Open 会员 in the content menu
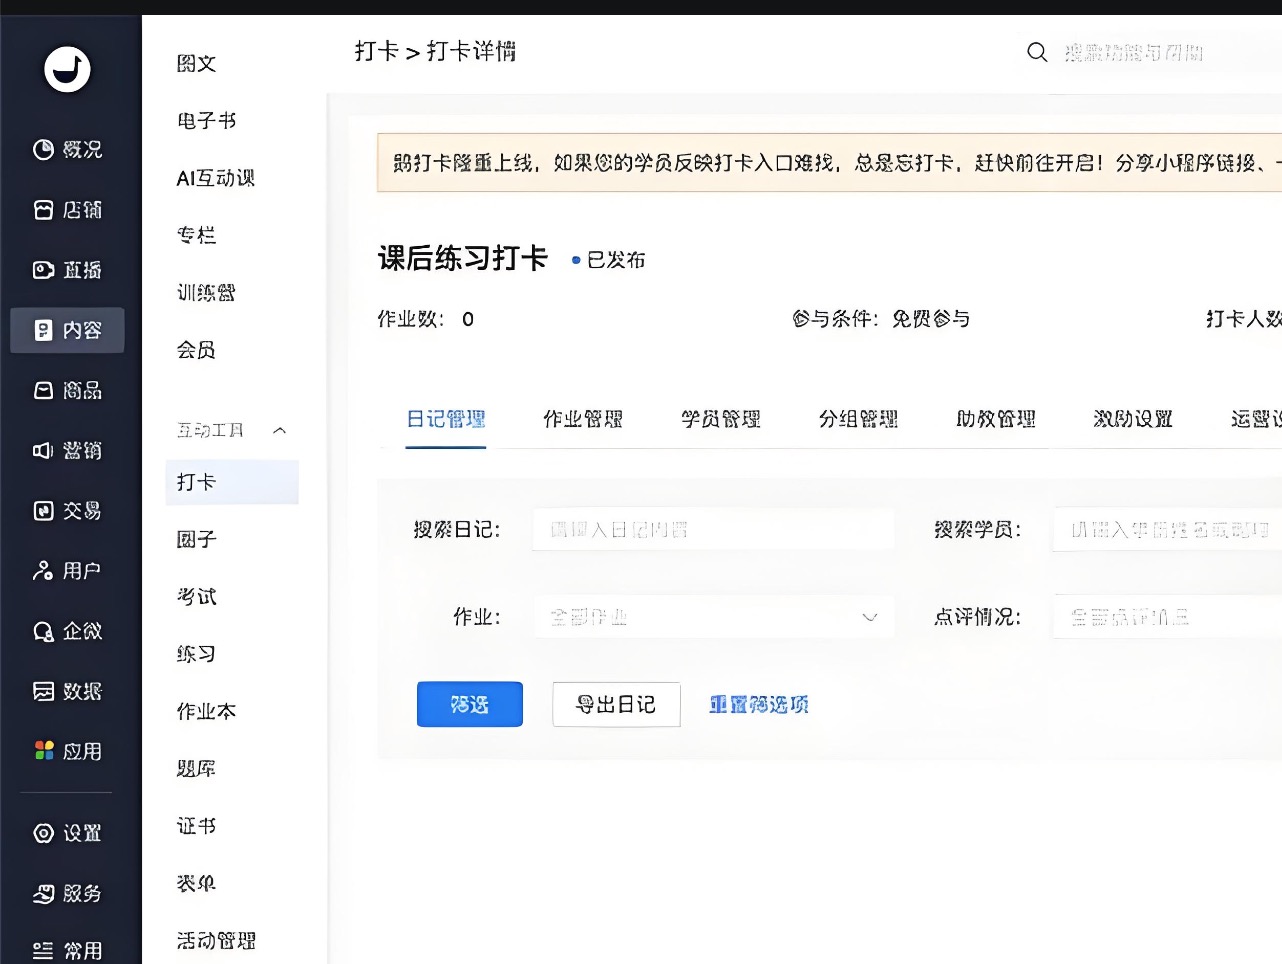Screen dimensions: 1282x964 point(196,350)
